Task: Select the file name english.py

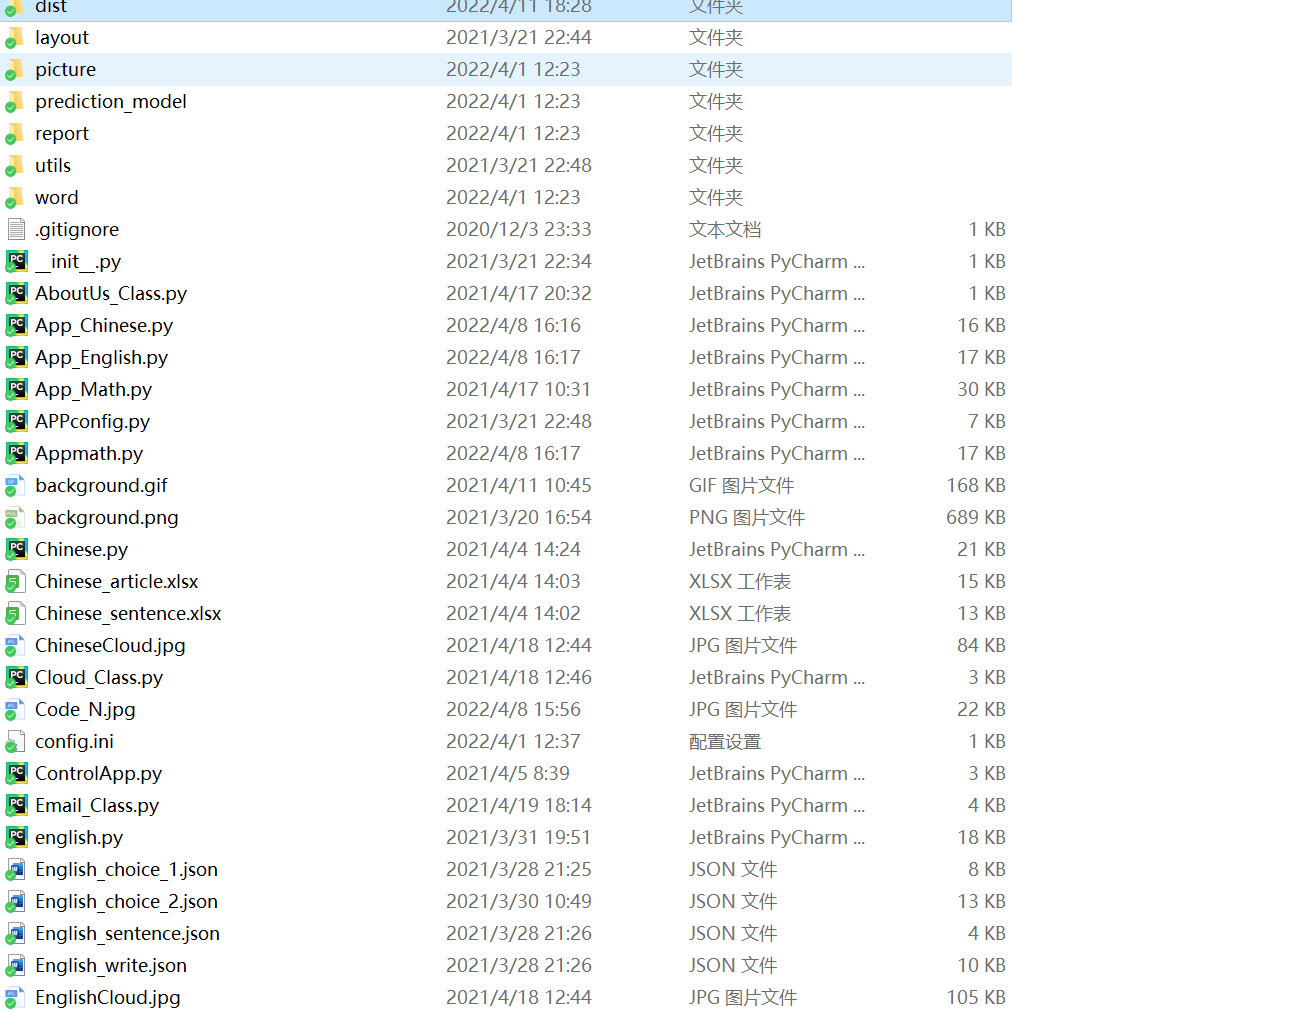Action: click(79, 838)
